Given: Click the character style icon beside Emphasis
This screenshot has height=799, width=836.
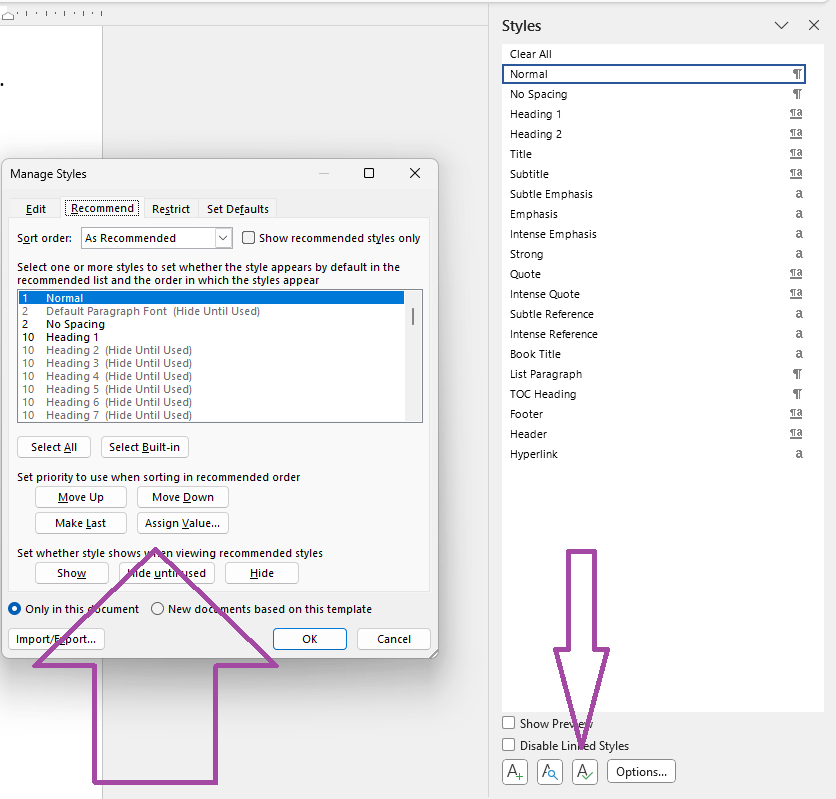Looking at the screenshot, I should pos(797,213).
